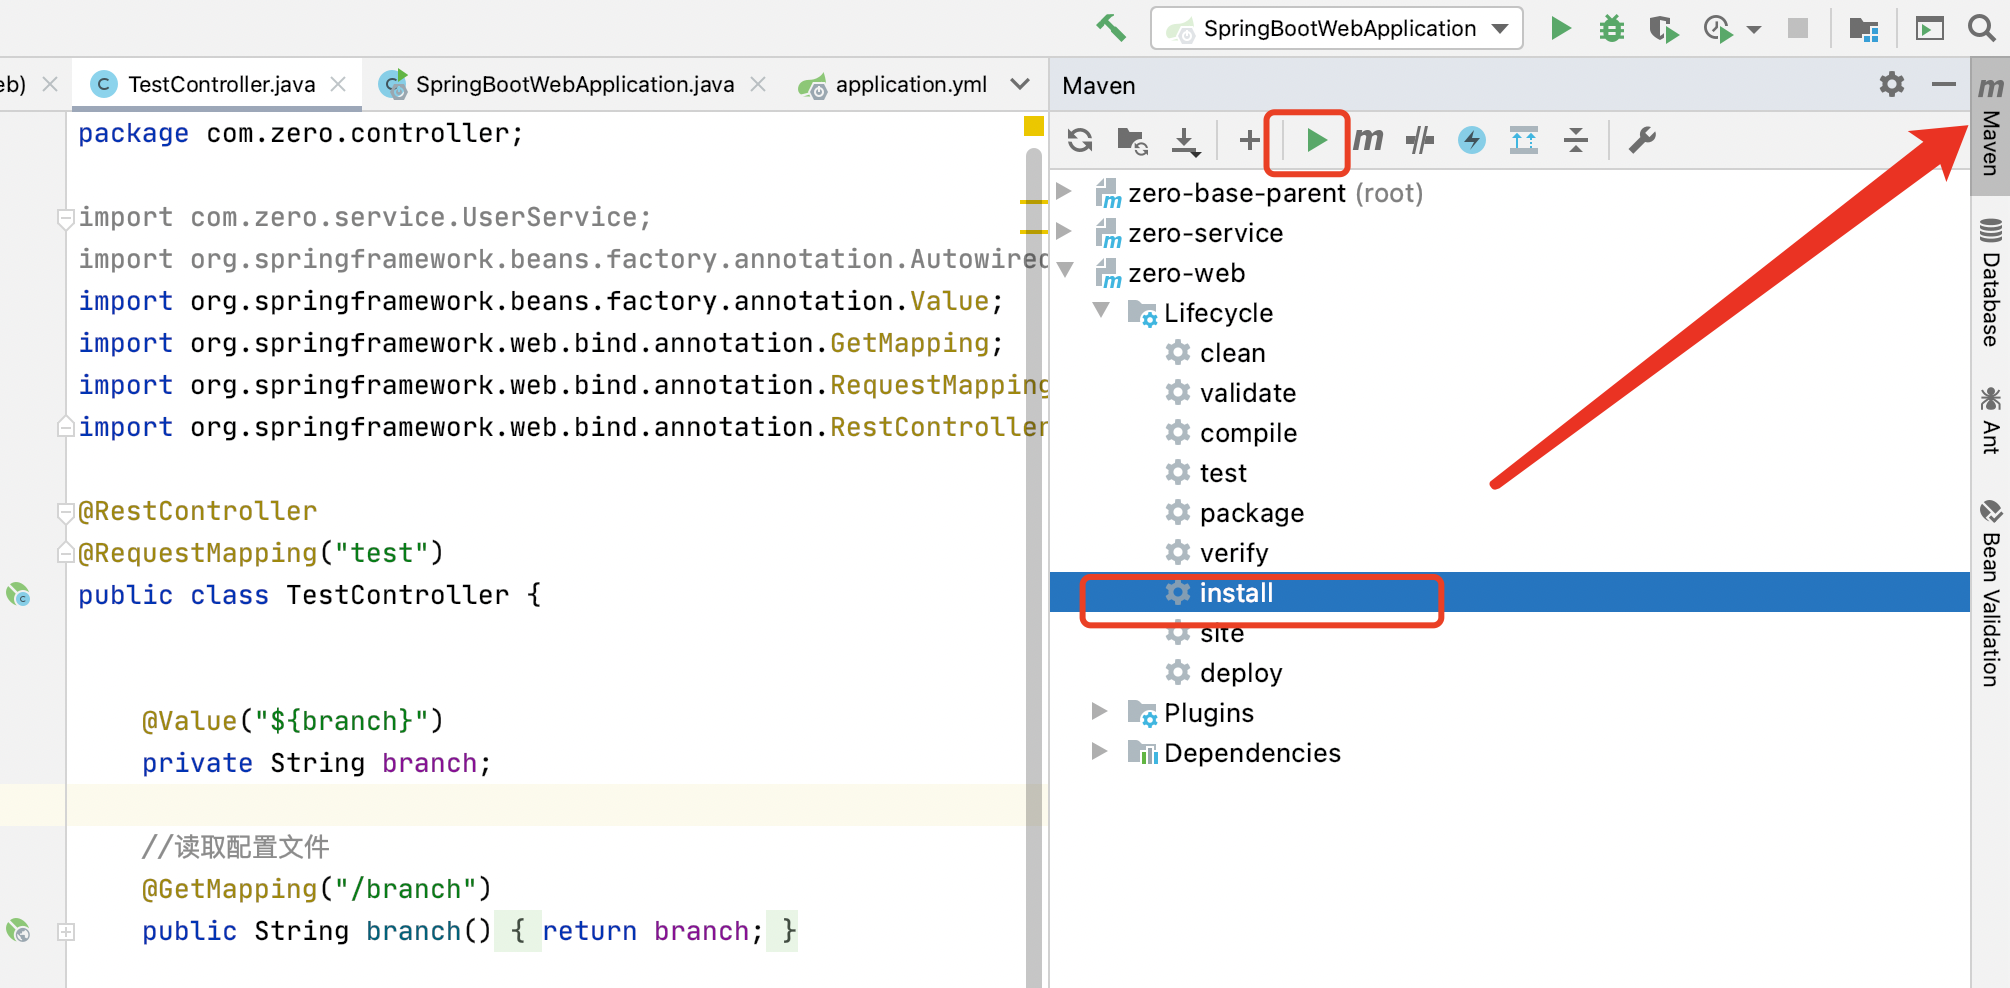This screenshot has height=988, width=2010.
Task: Click the first yellow scrollbar warning stripe
Action: click(1032, 202)
